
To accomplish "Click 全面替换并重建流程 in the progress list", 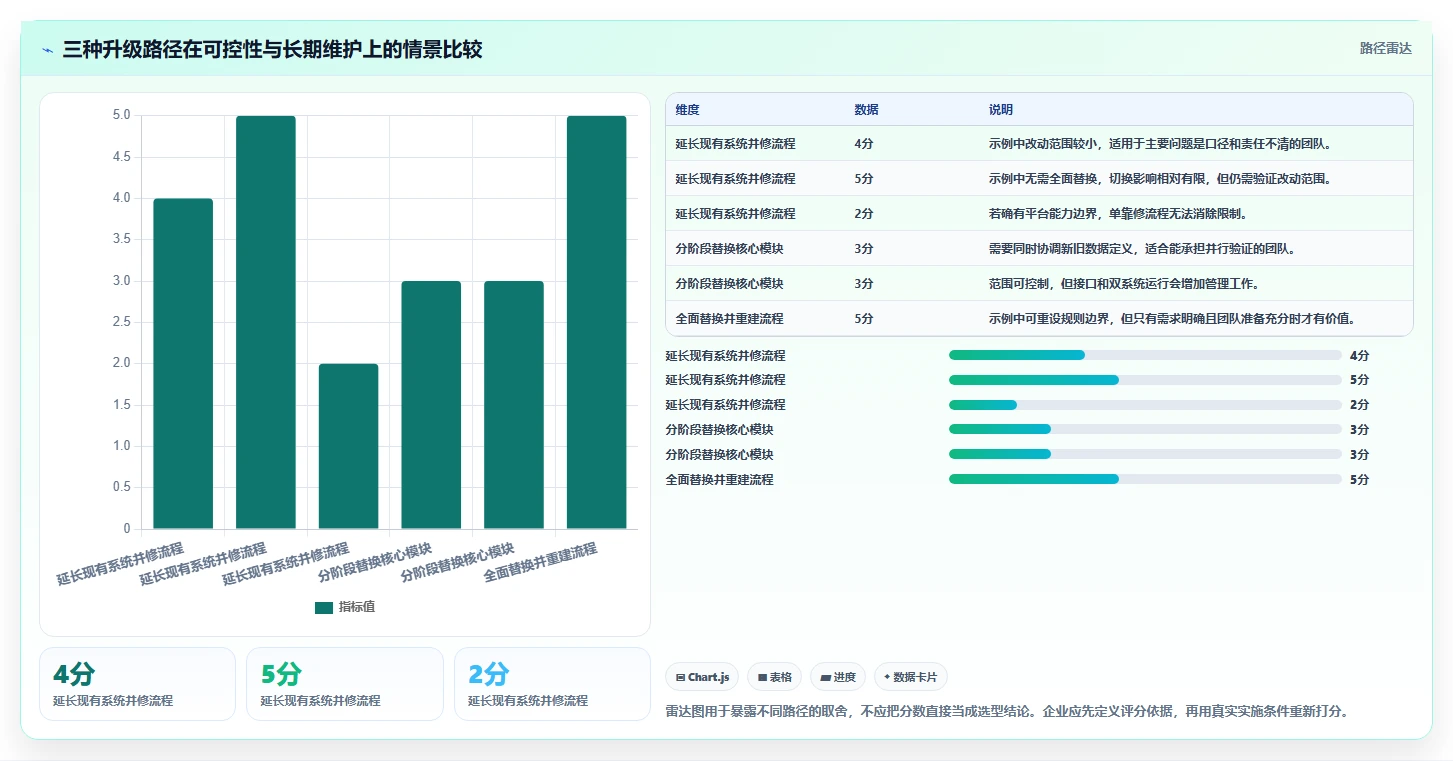I will coord(719,480).
